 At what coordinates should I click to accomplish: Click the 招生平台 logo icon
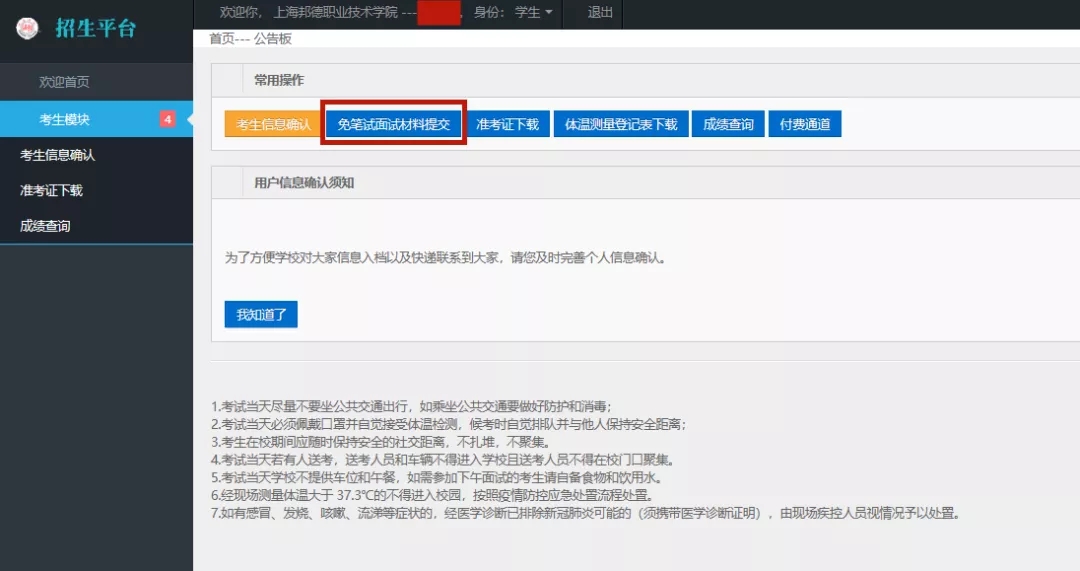click(27, 28)
